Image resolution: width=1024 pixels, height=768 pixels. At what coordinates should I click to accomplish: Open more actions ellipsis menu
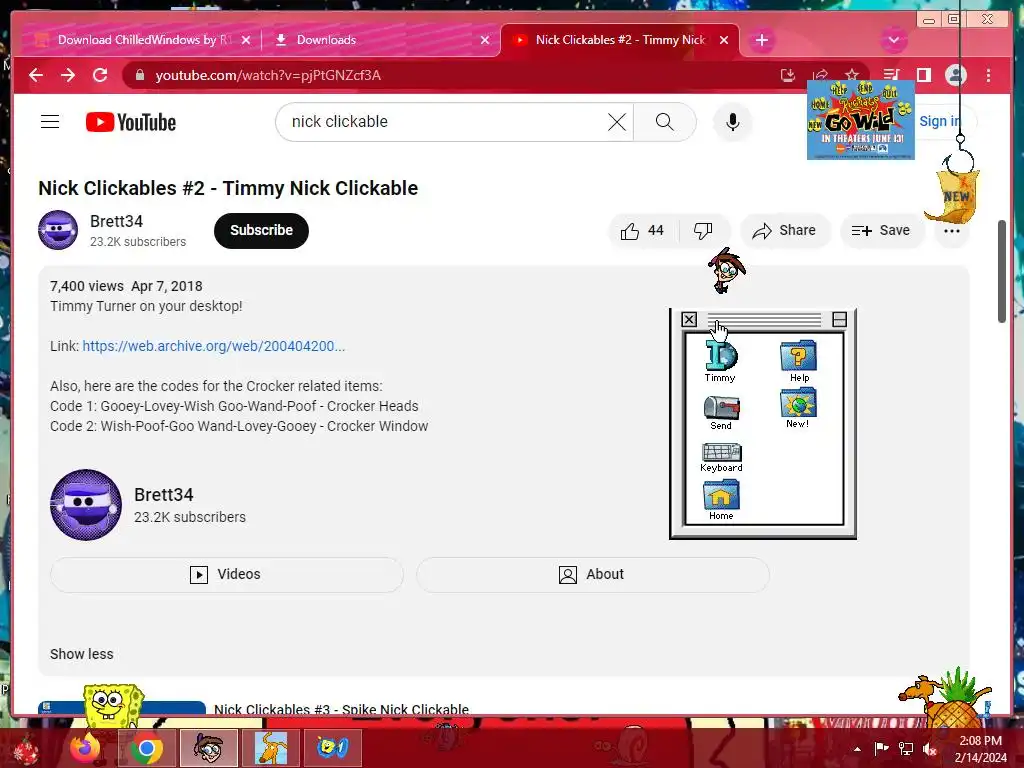[x=952, y=231]
